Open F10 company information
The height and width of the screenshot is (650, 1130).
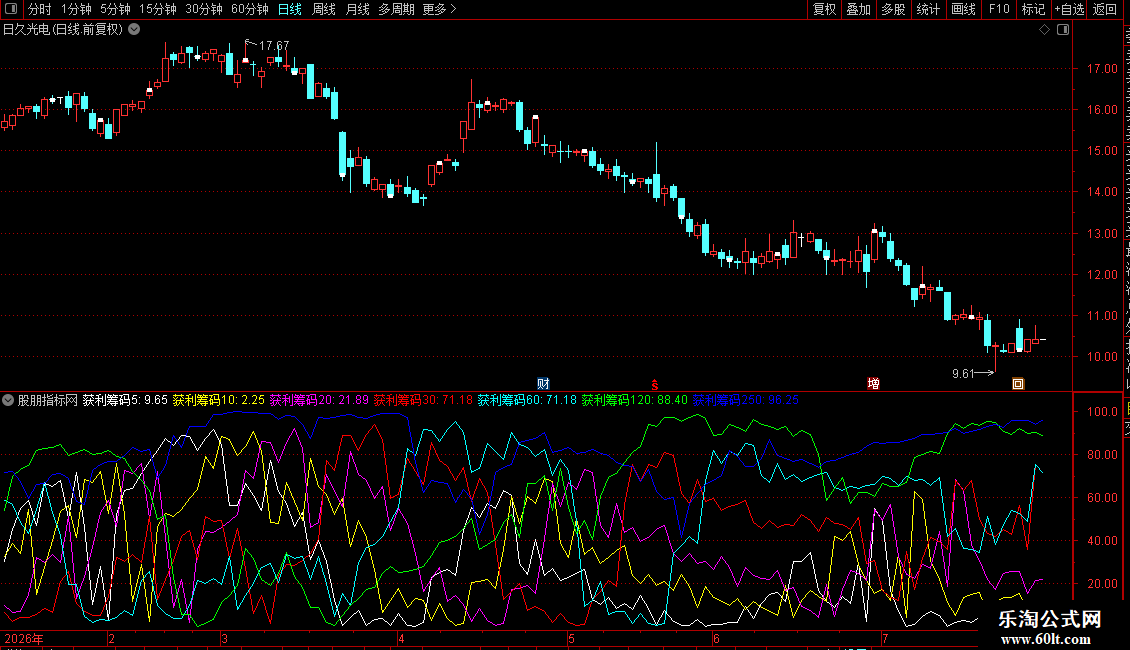click(x=999, y=9)
